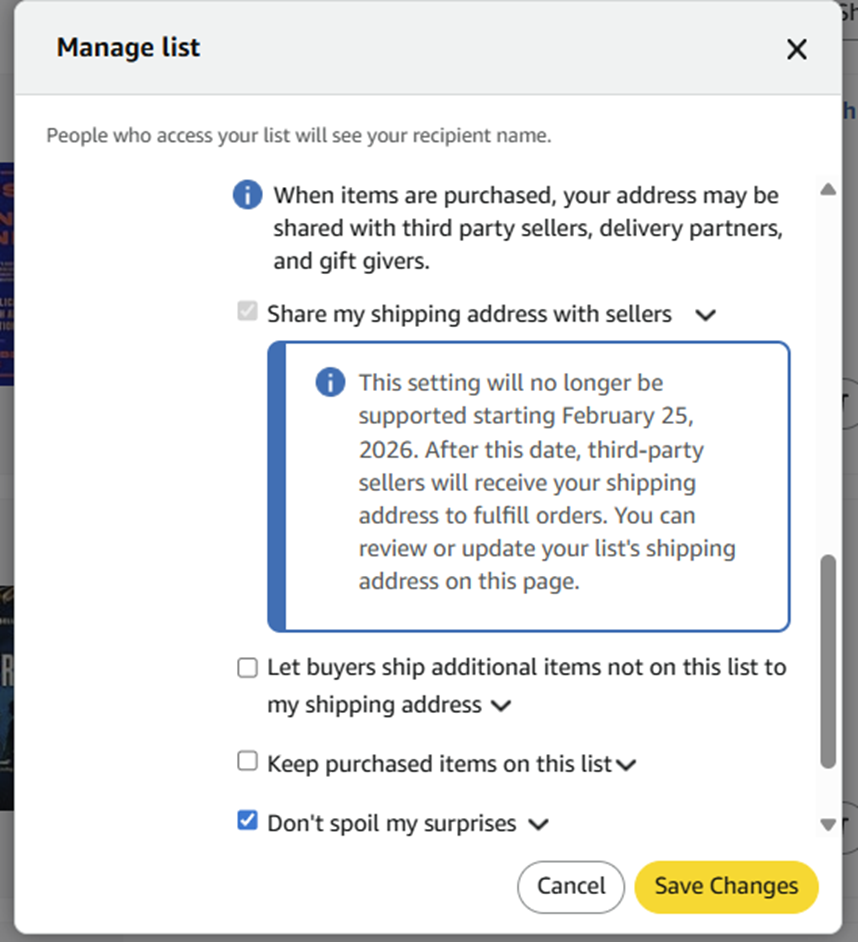This screenshot has height=942, width=858.
Task: Expand chevron next to Share my shipping address
Action: 705,315
